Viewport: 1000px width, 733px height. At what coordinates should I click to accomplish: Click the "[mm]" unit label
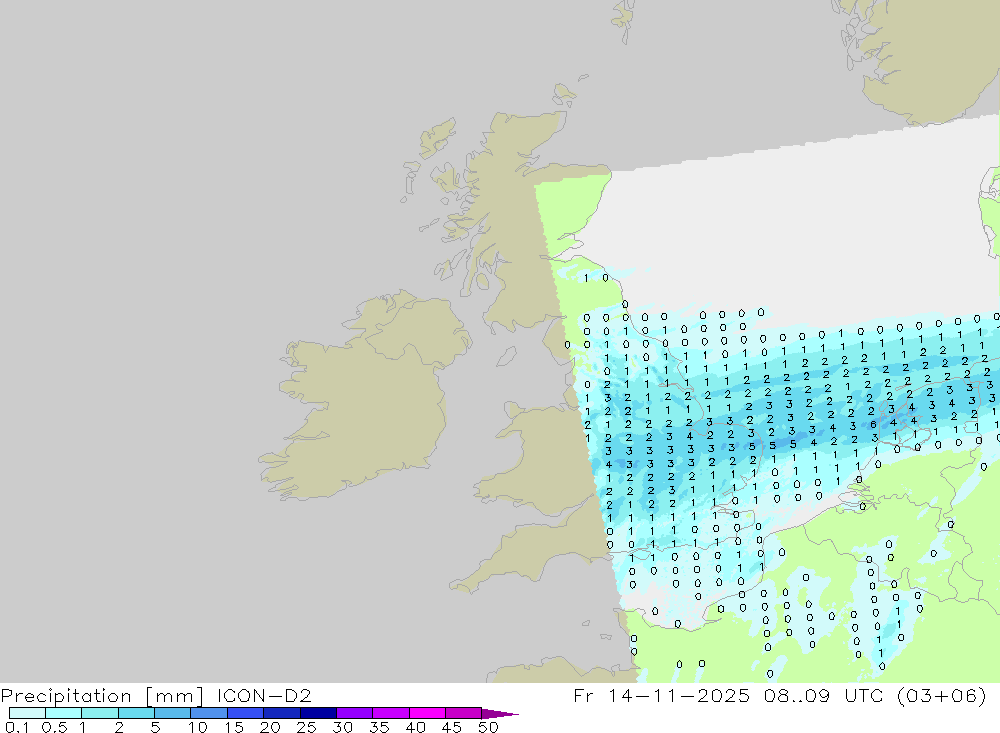tap(174, 696)
